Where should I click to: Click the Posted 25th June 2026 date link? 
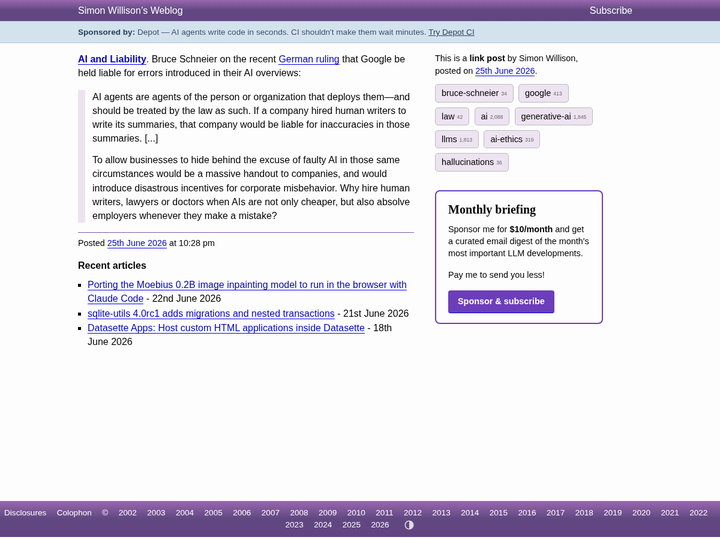[x=137, y=243]
